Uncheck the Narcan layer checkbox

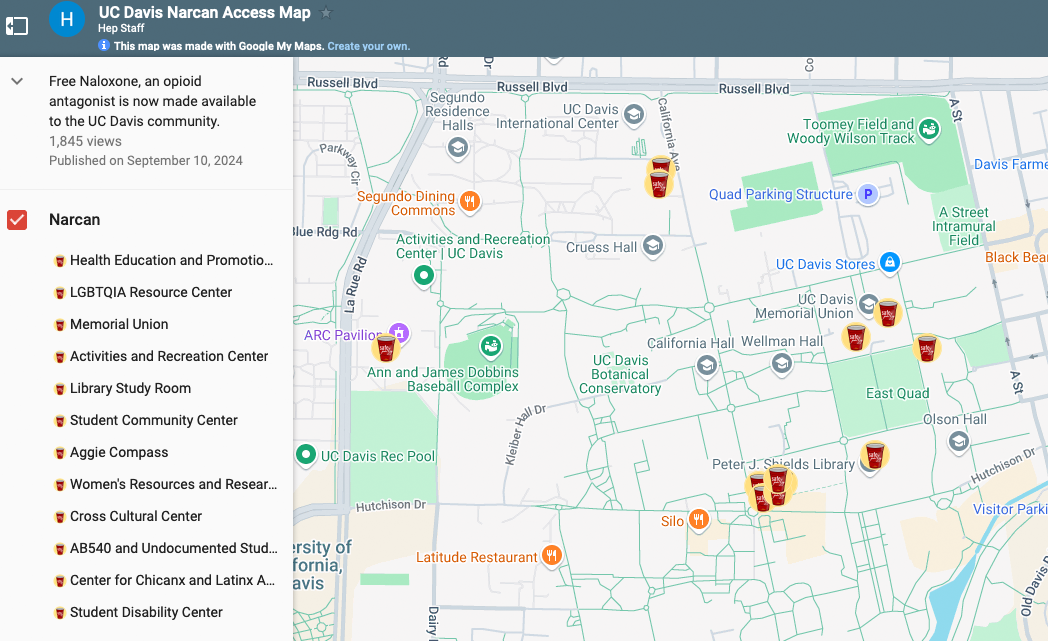click(17, 220)
